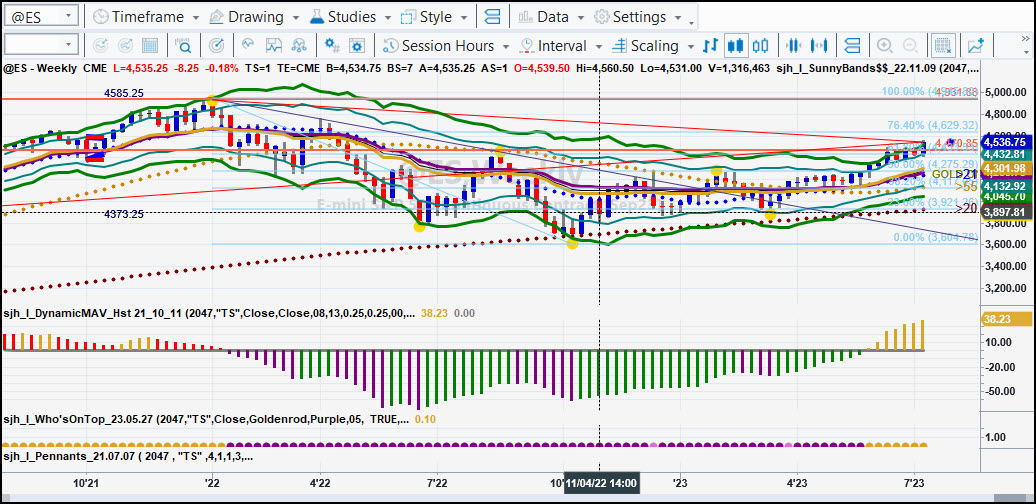Click the 38.23 DynamicMAV value tag

point(1004,317)
